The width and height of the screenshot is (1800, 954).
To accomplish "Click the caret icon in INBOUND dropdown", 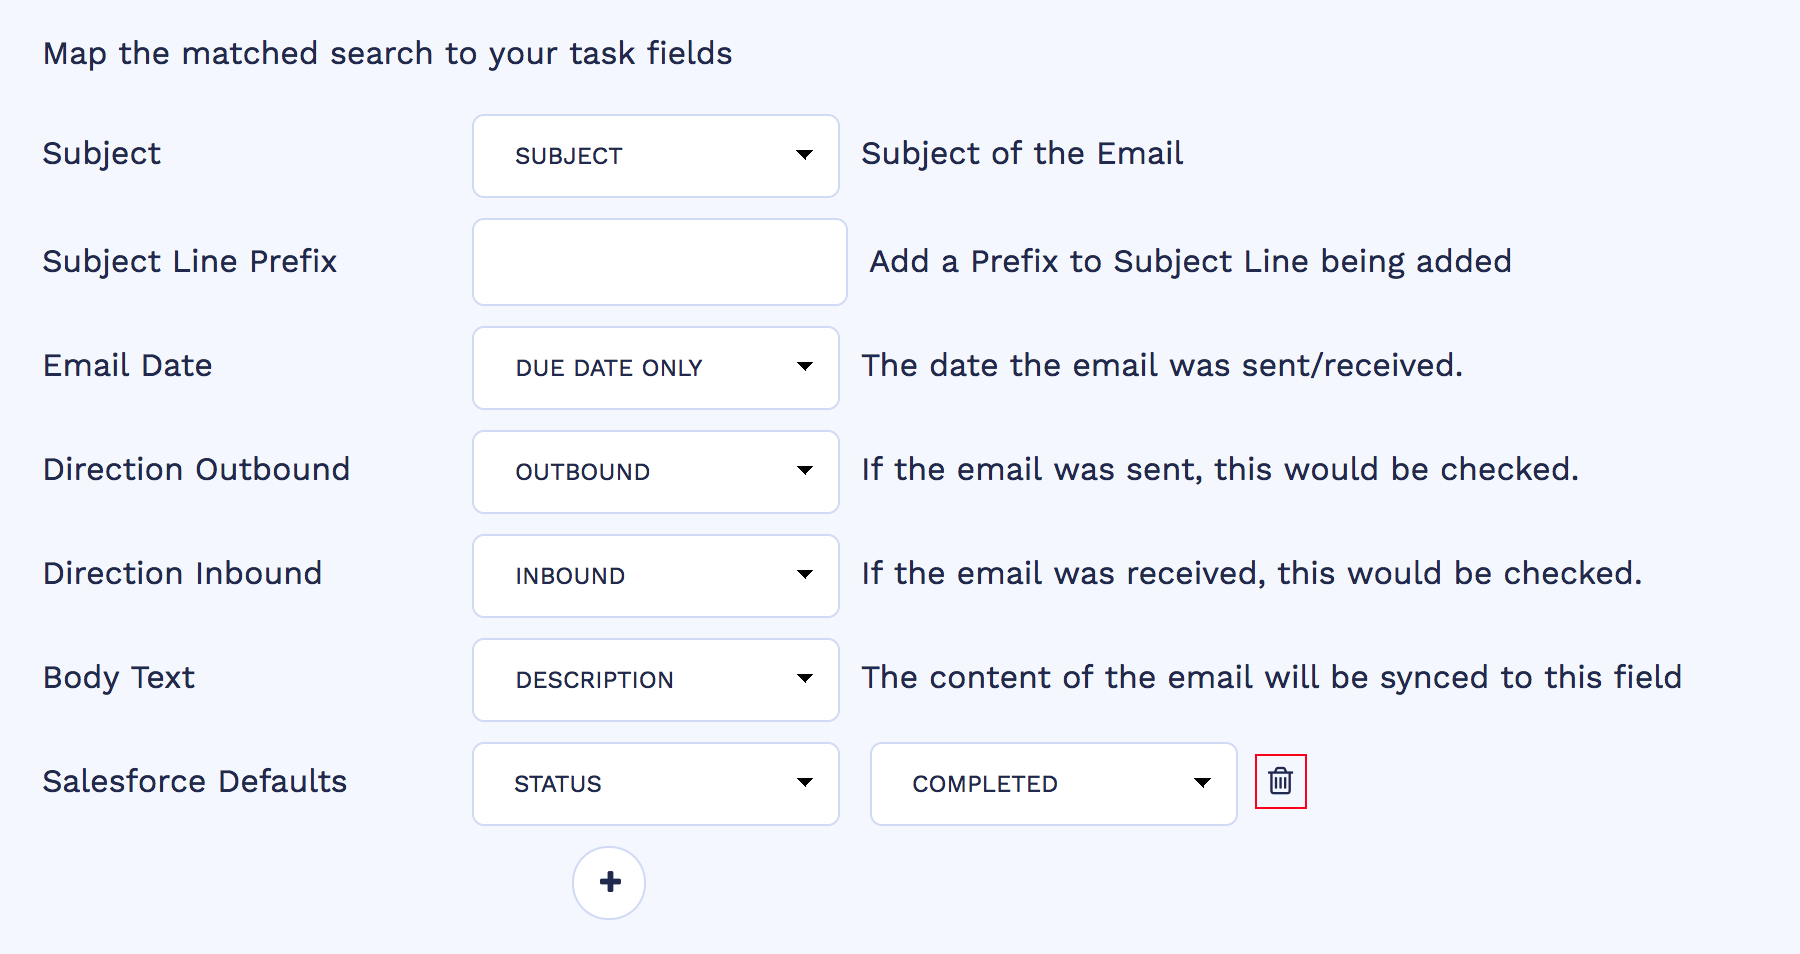I will 804,575.
